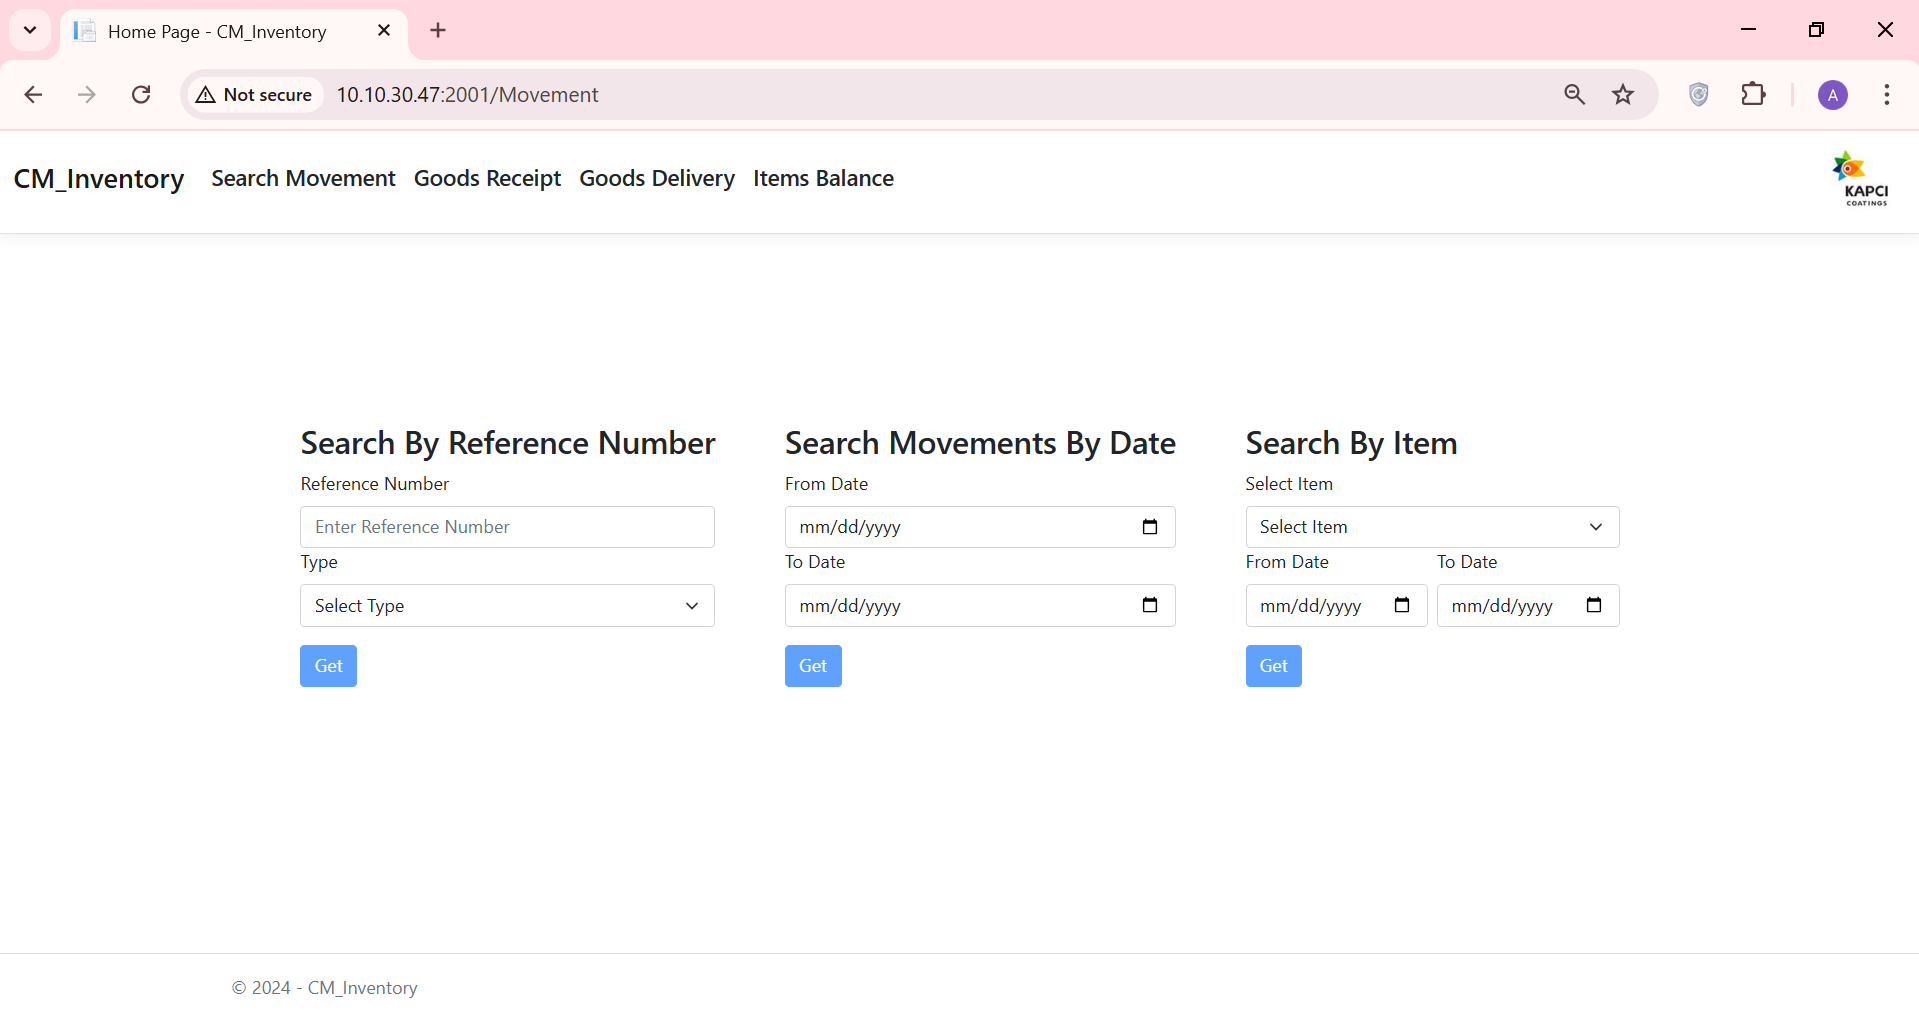Click the CM_Inventory home link

(x=98, y=179)
